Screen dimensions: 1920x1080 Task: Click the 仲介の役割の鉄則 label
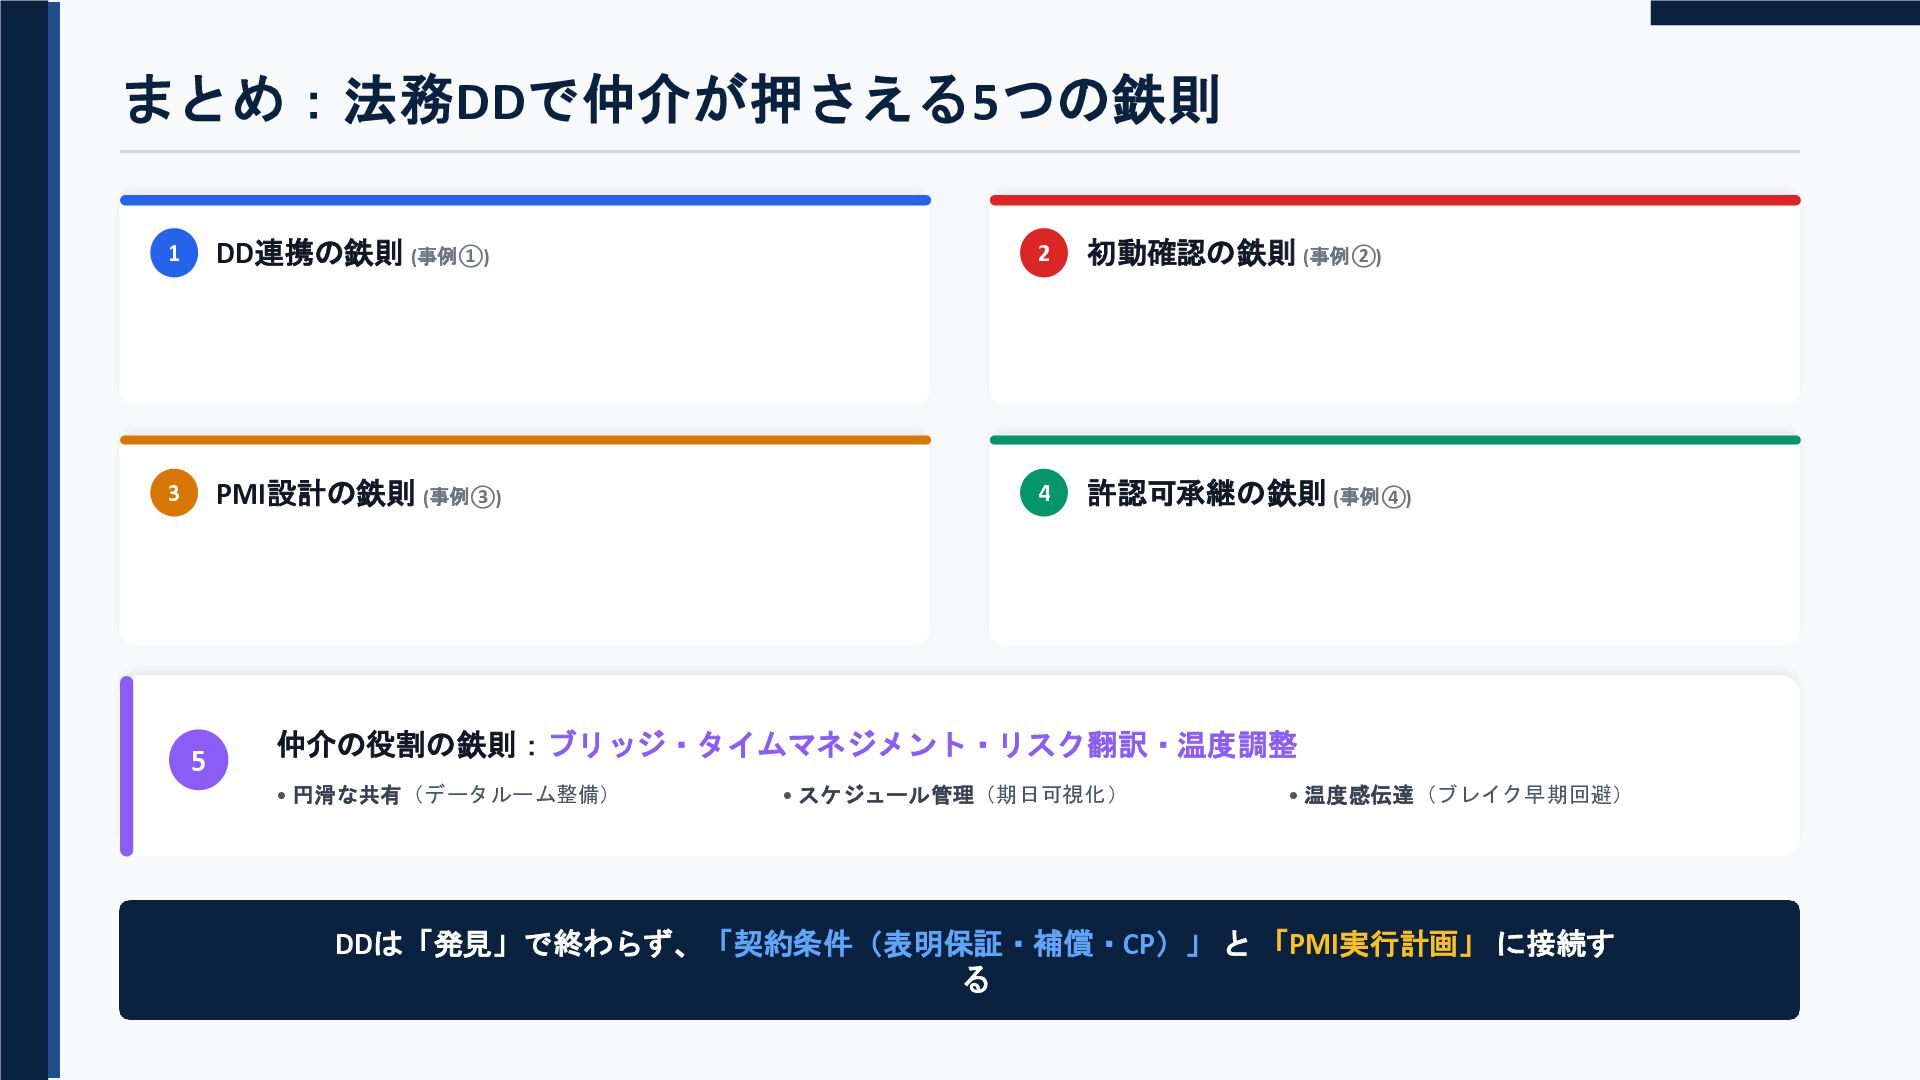pos(396,745)
